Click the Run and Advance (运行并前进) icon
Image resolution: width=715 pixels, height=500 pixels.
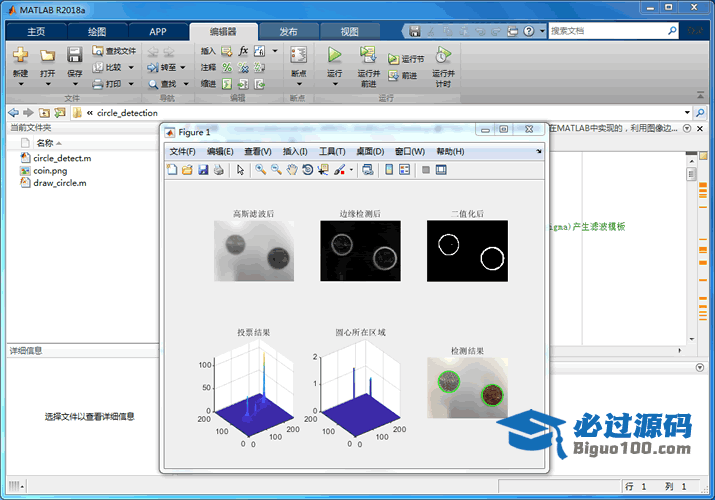[x=367, y=55]
